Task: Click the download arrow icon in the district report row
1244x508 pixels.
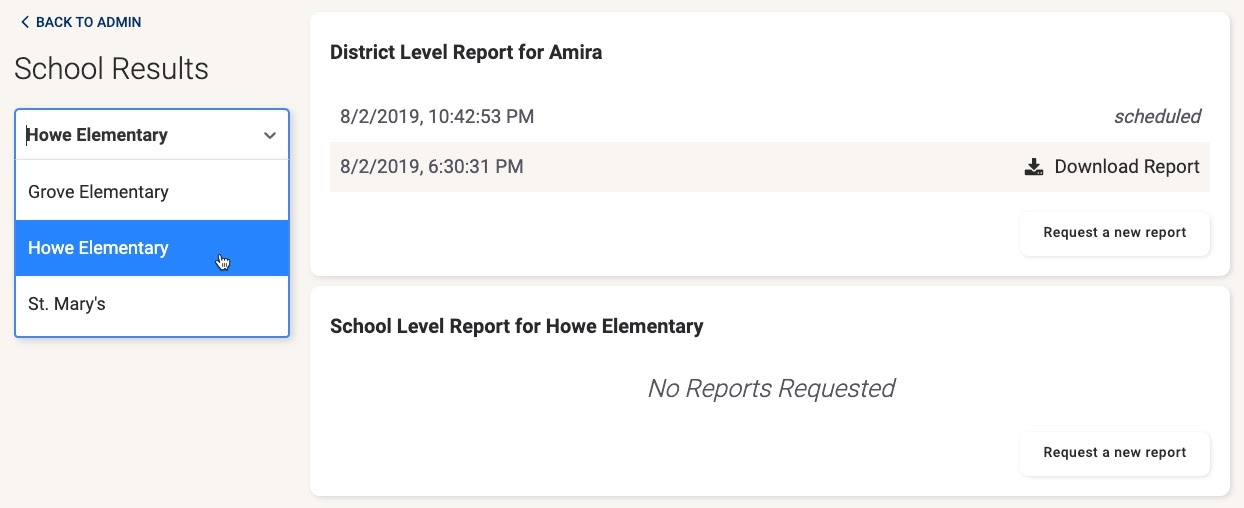Action: click(1034, 167)
